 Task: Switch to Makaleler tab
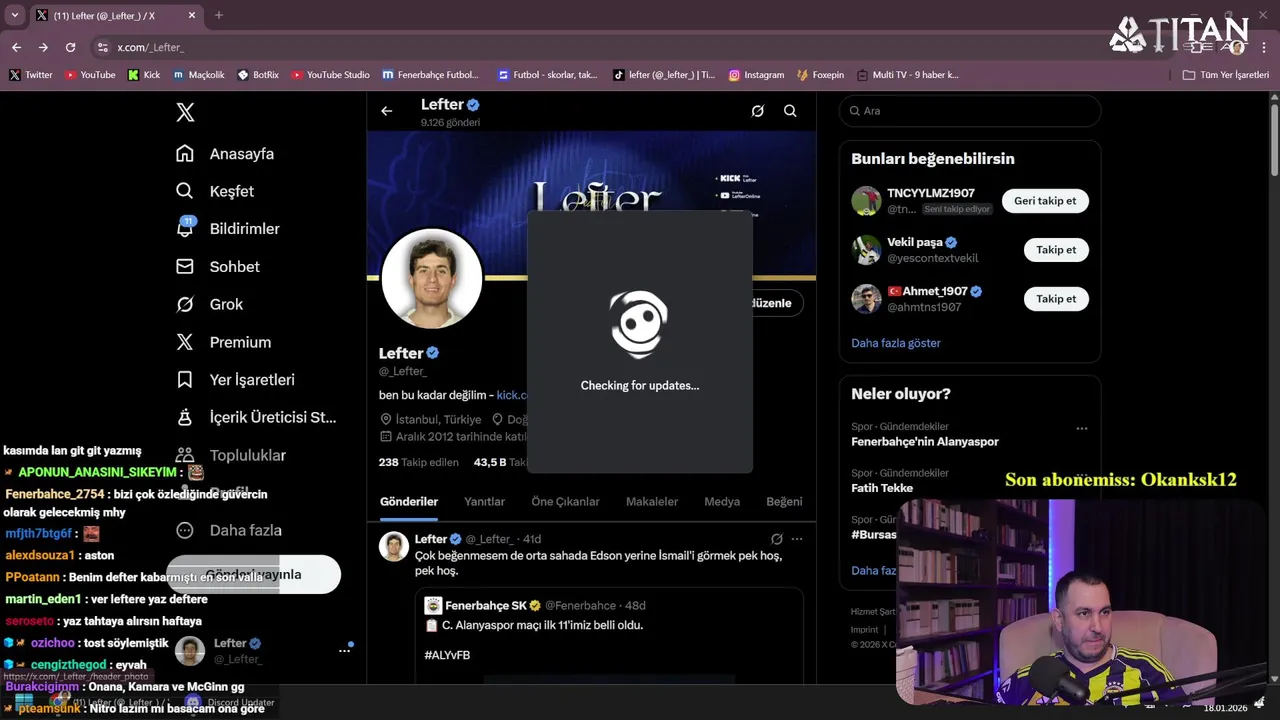point(652,502)
